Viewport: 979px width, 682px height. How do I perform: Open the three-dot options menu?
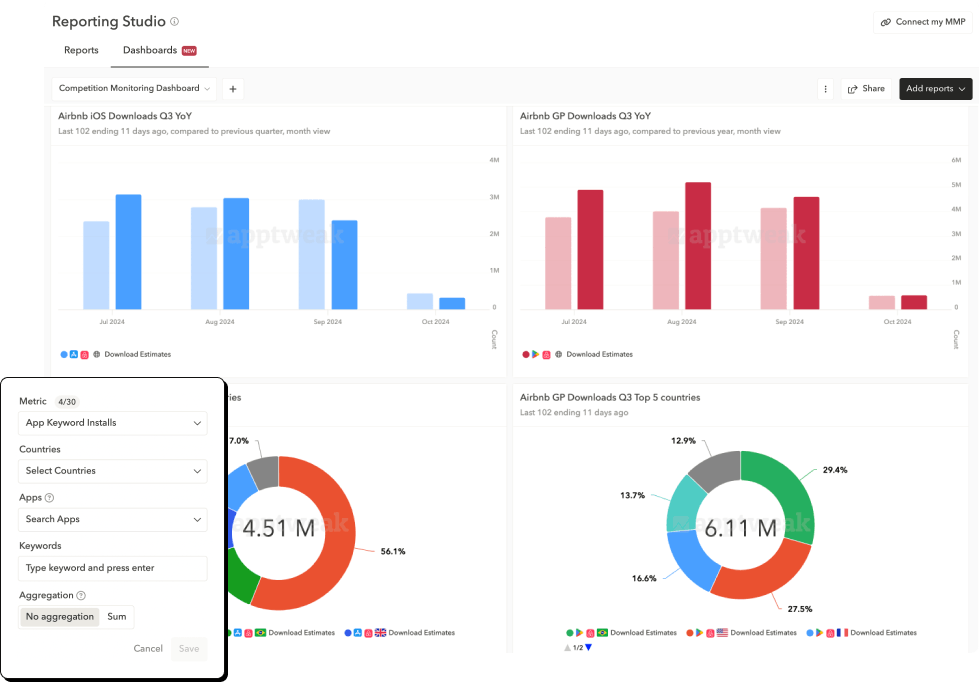pyautogui.click(x=825, y=89)
